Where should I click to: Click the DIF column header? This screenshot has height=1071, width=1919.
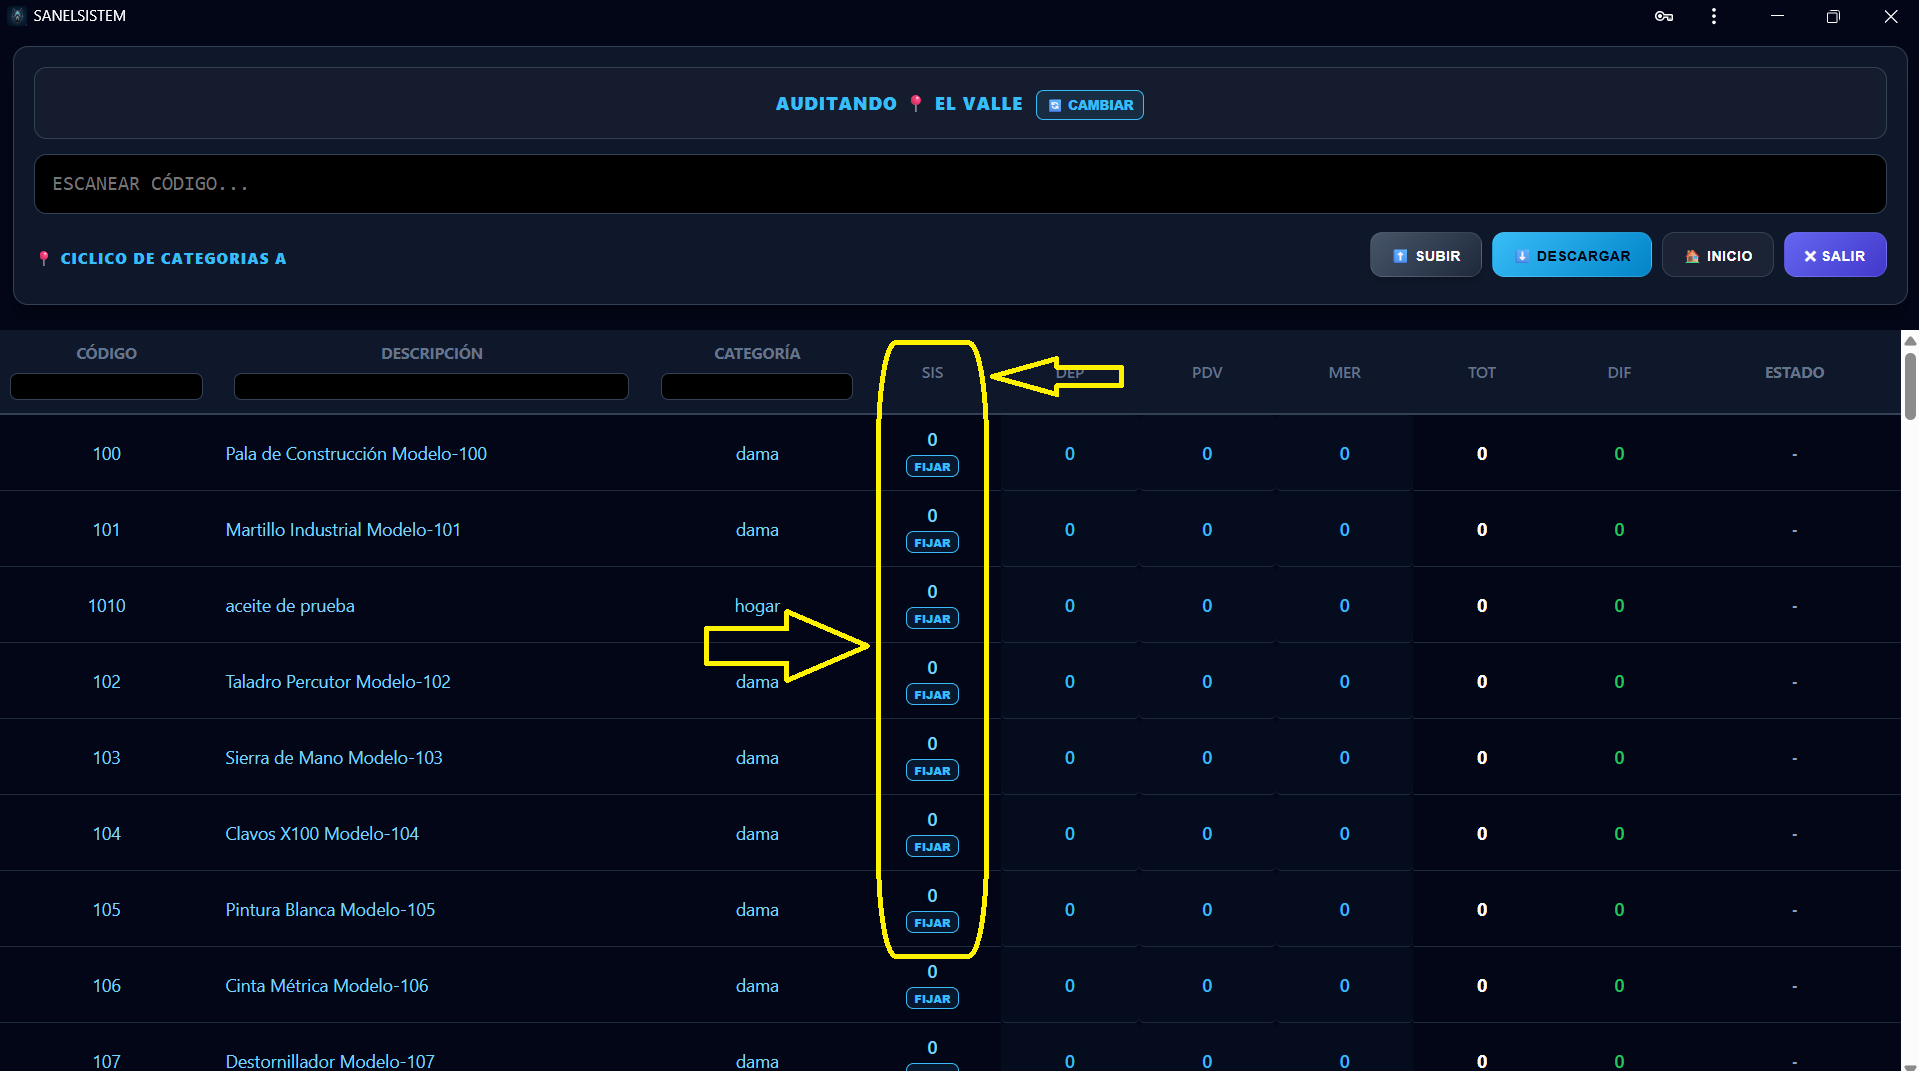click(x=1619, y=372)
